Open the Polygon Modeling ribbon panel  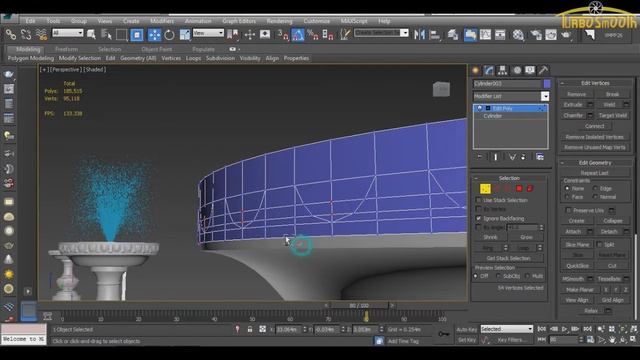tap(31, 58)
